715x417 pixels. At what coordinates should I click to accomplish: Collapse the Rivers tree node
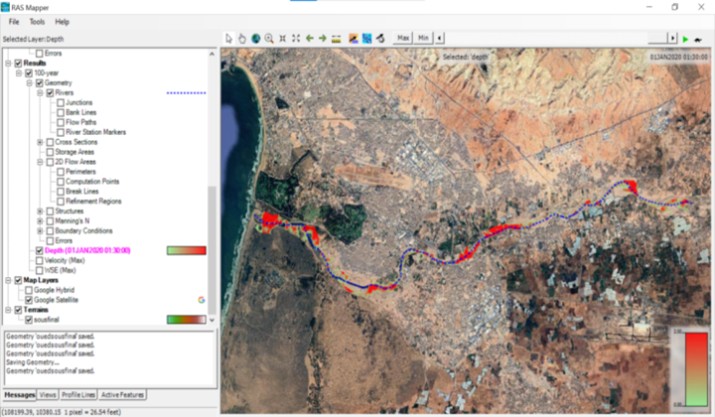coord(40,93)
